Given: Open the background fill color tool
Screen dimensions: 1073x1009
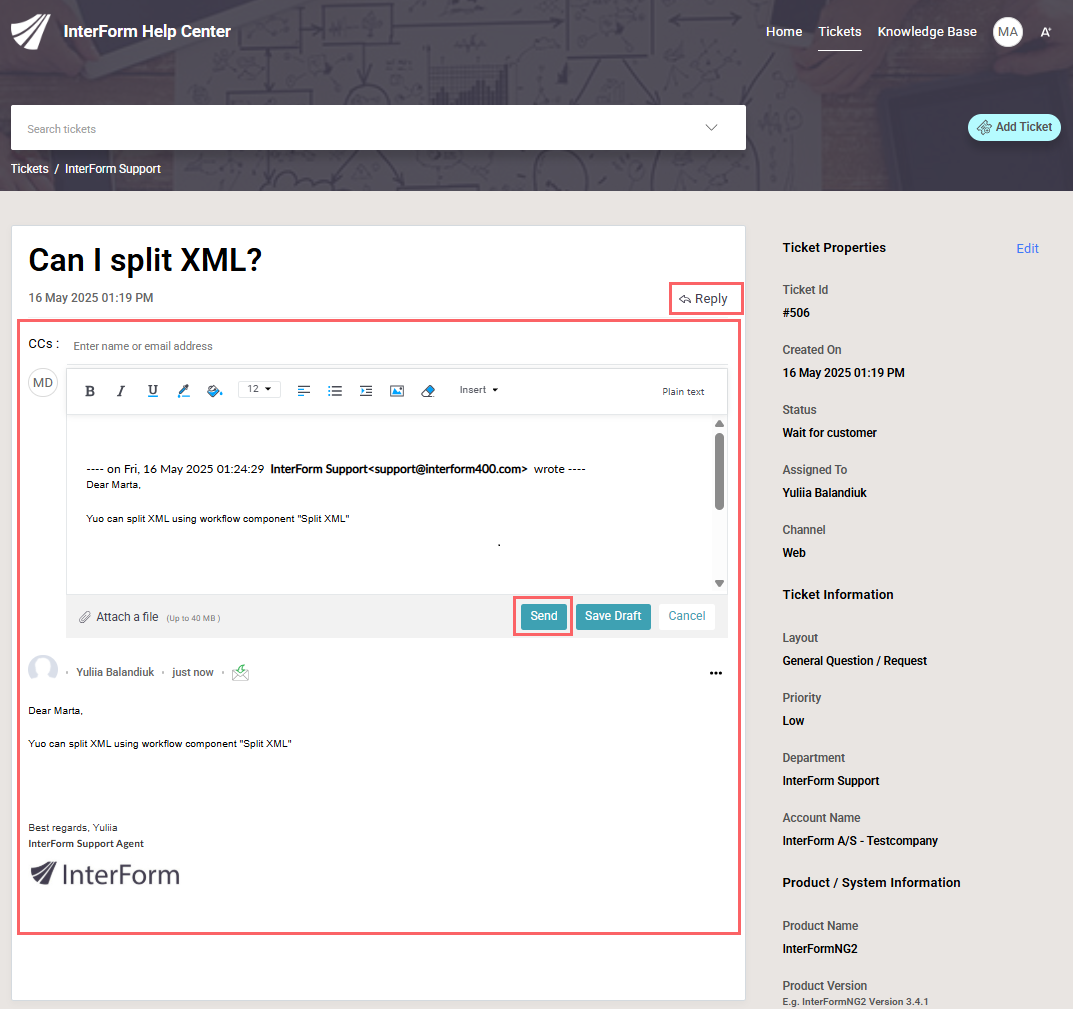Looking at the screenshot, I should 215,391.
